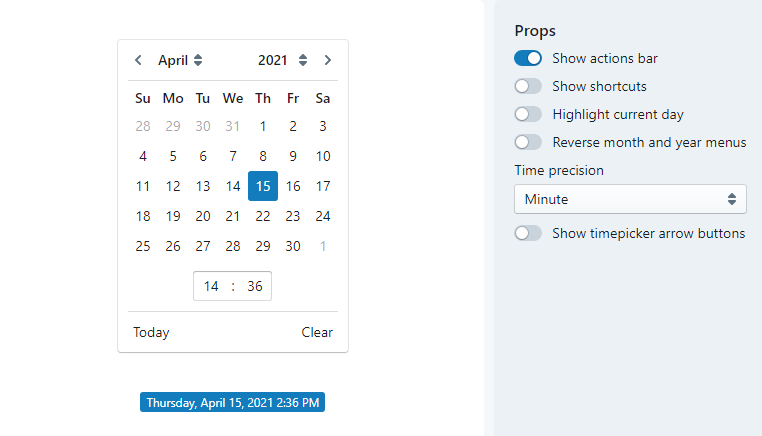The width and height of the screenshot is (762, 436).
Task: Go to previous month with left chevron
Action: point(139,60)
